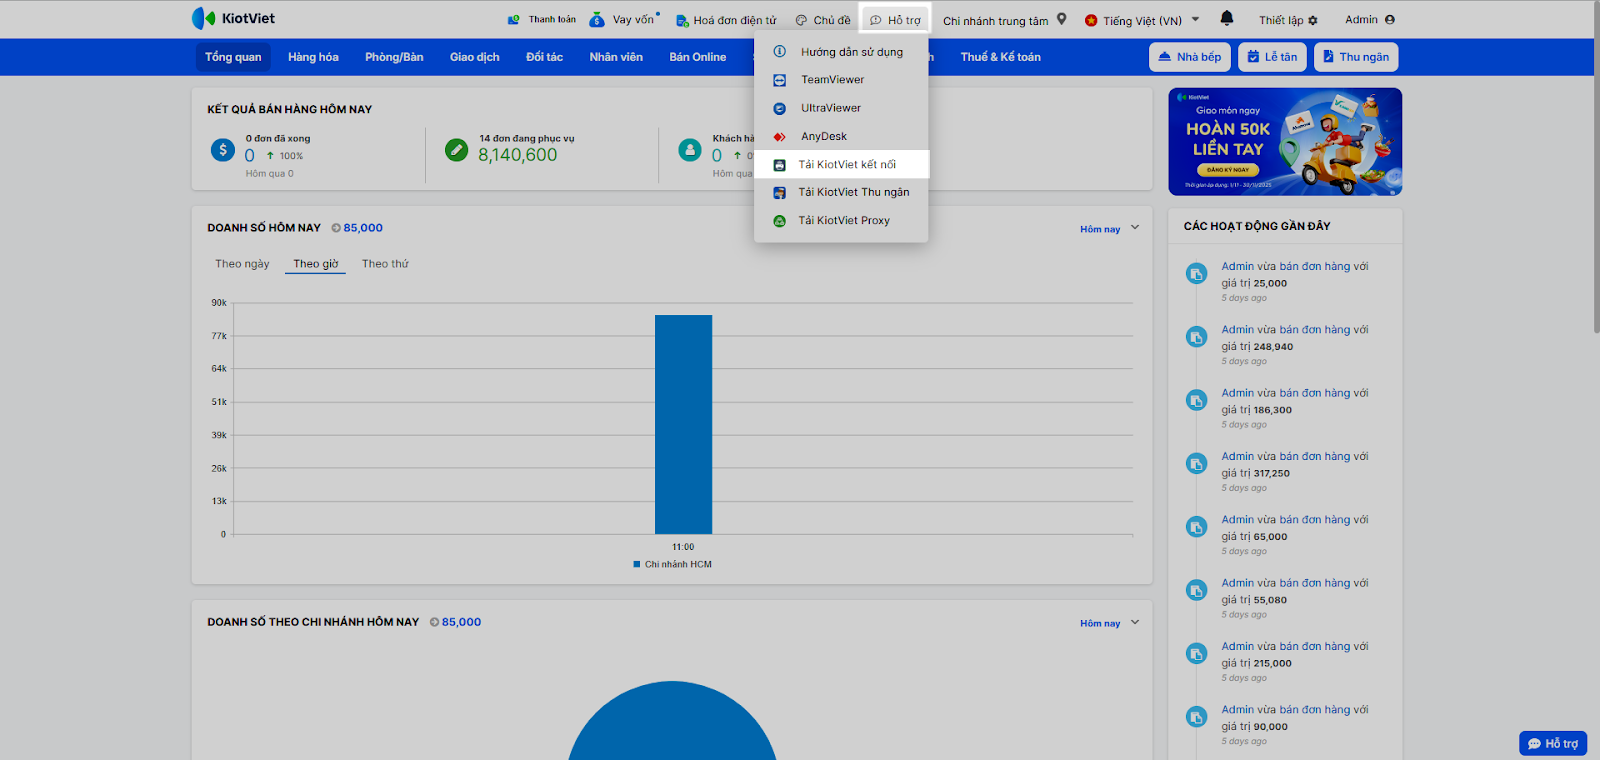Open the Thu ngân cashier button in the blue bar
Screen dimensions: 1600x760
pos(1356,57)
